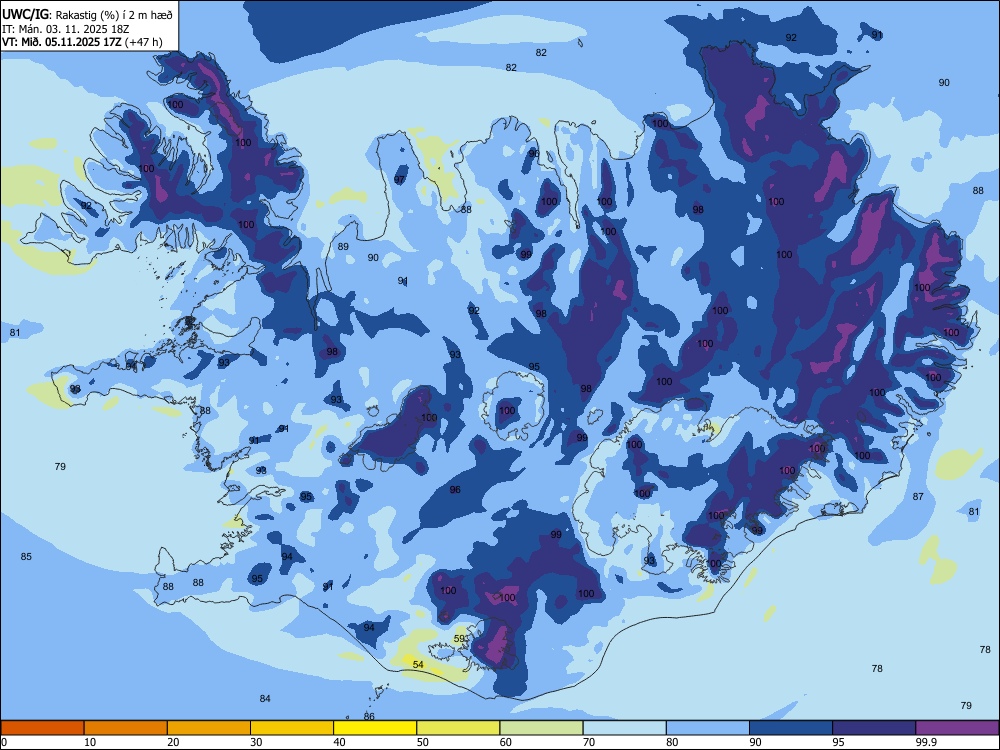The width and height of the screenshot is (1000, 750).
Task: Select the 20–30 amber legend swatch
Action: (x=209, y=728)
